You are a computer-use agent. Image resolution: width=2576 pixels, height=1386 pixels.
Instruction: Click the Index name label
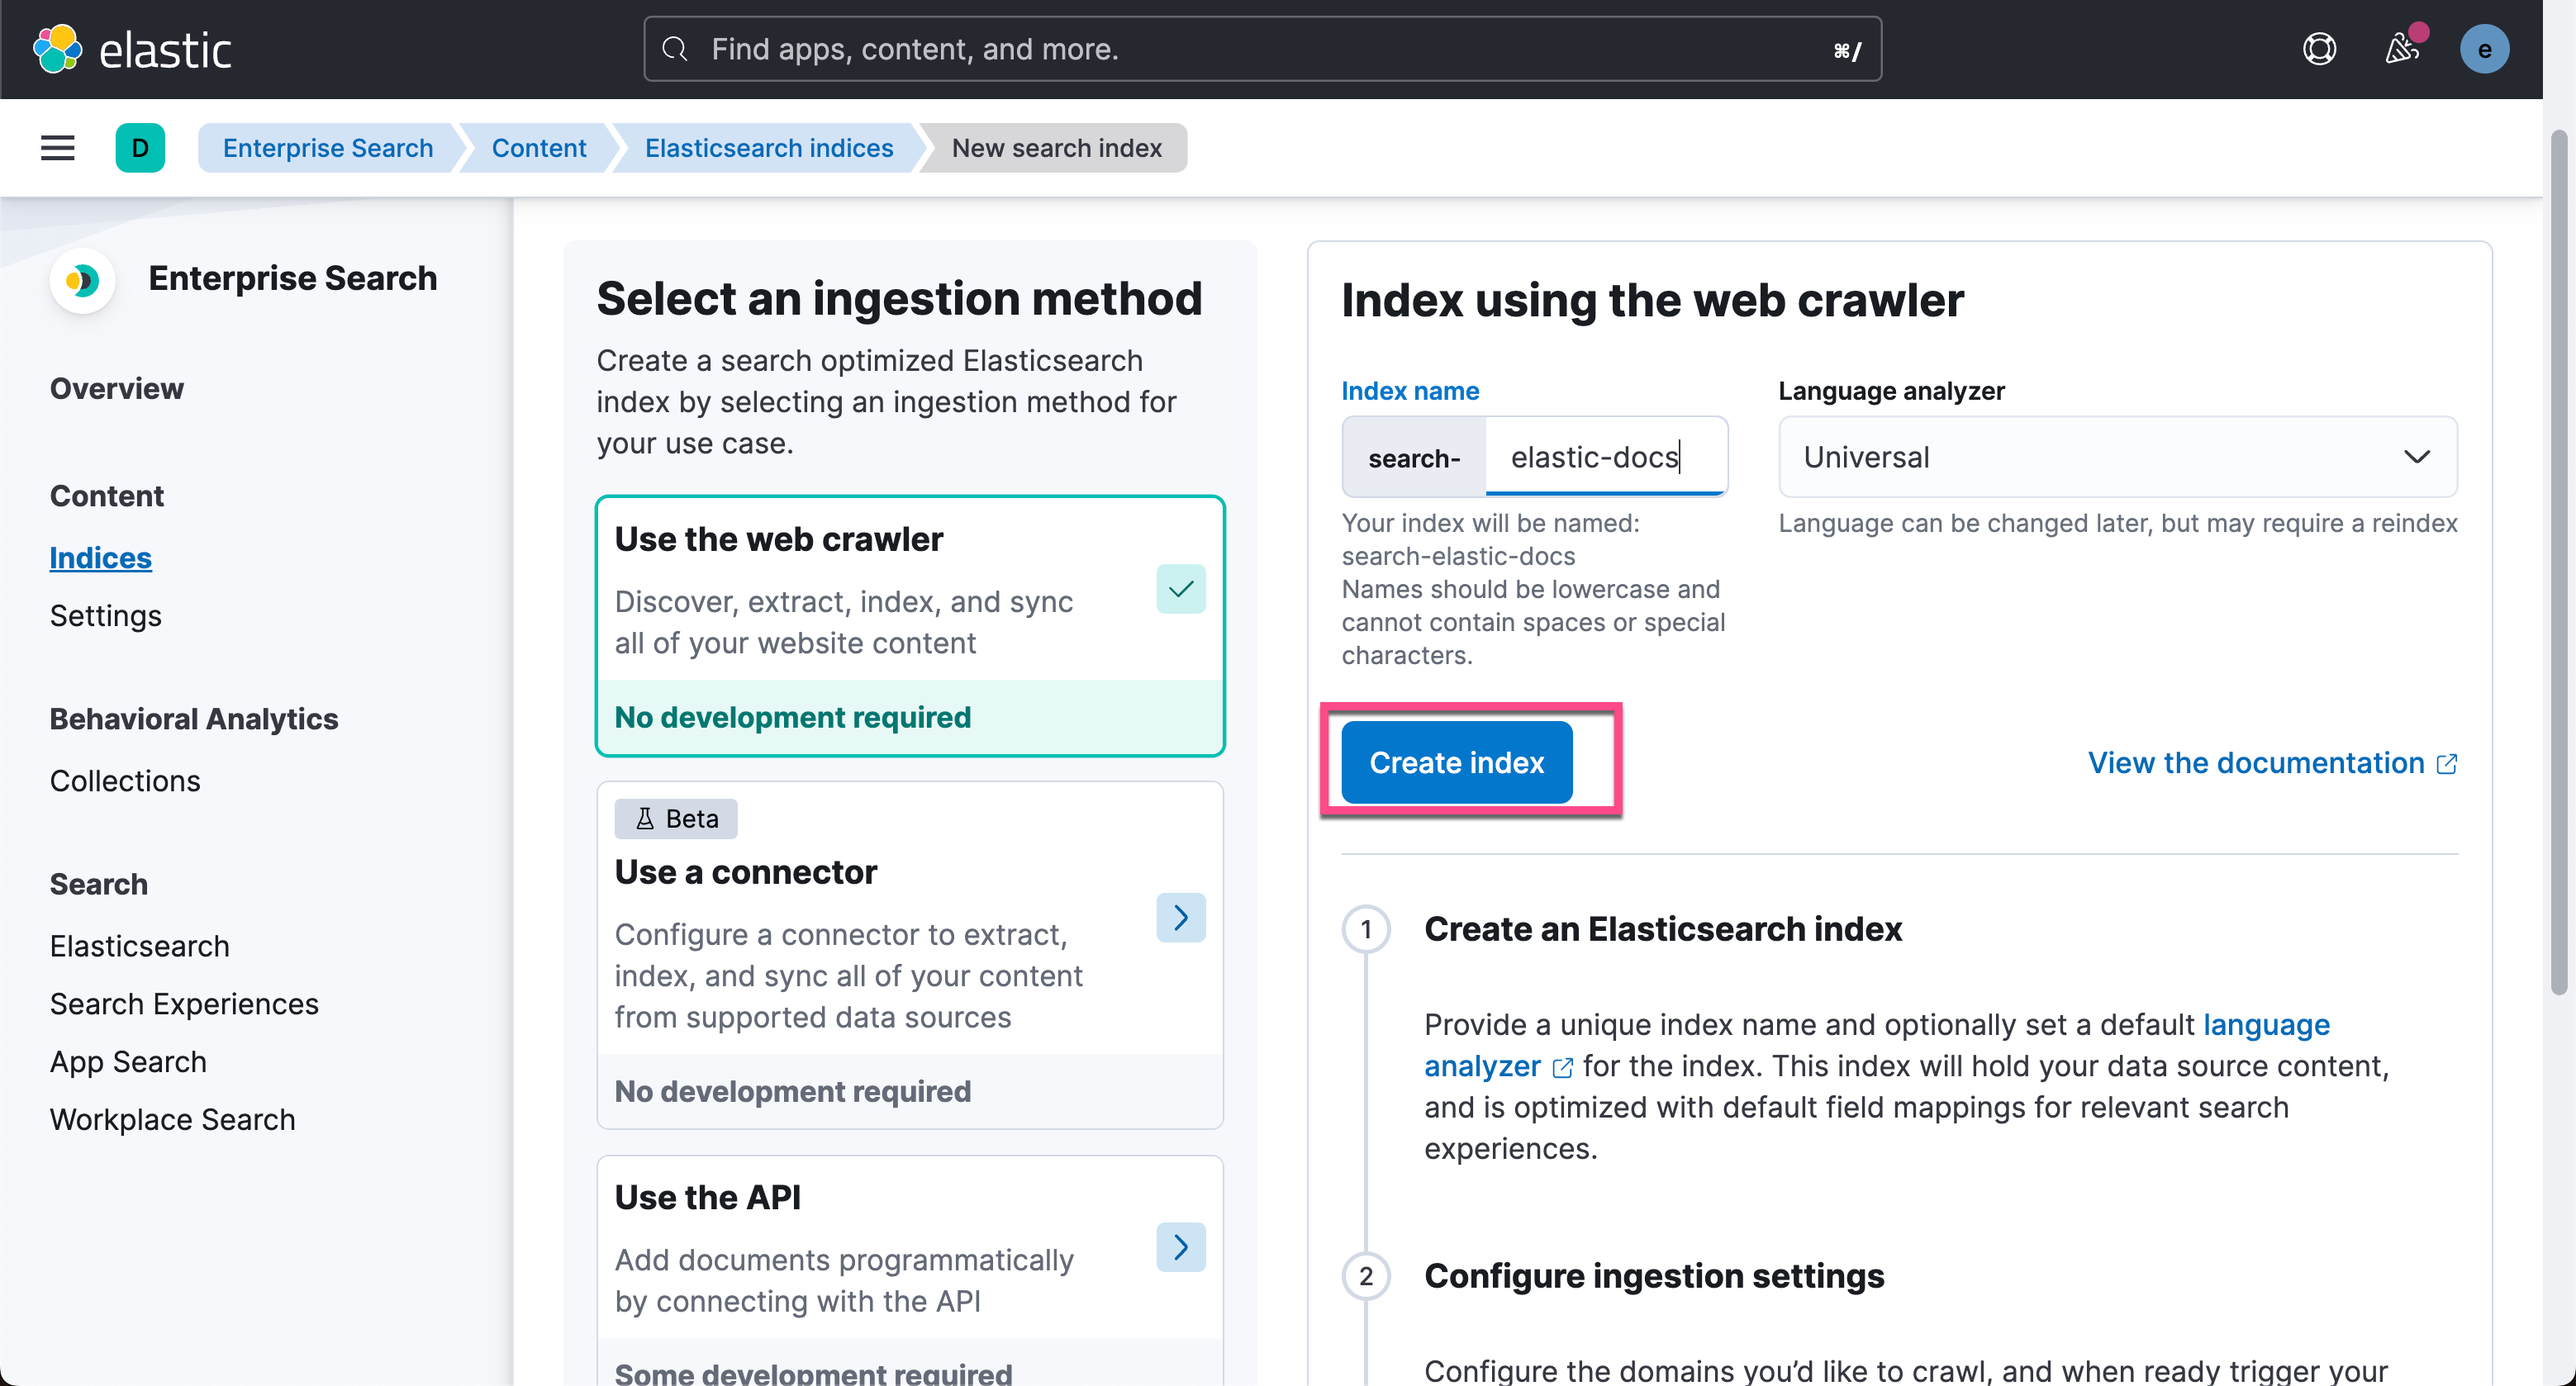pos(1410,391)
